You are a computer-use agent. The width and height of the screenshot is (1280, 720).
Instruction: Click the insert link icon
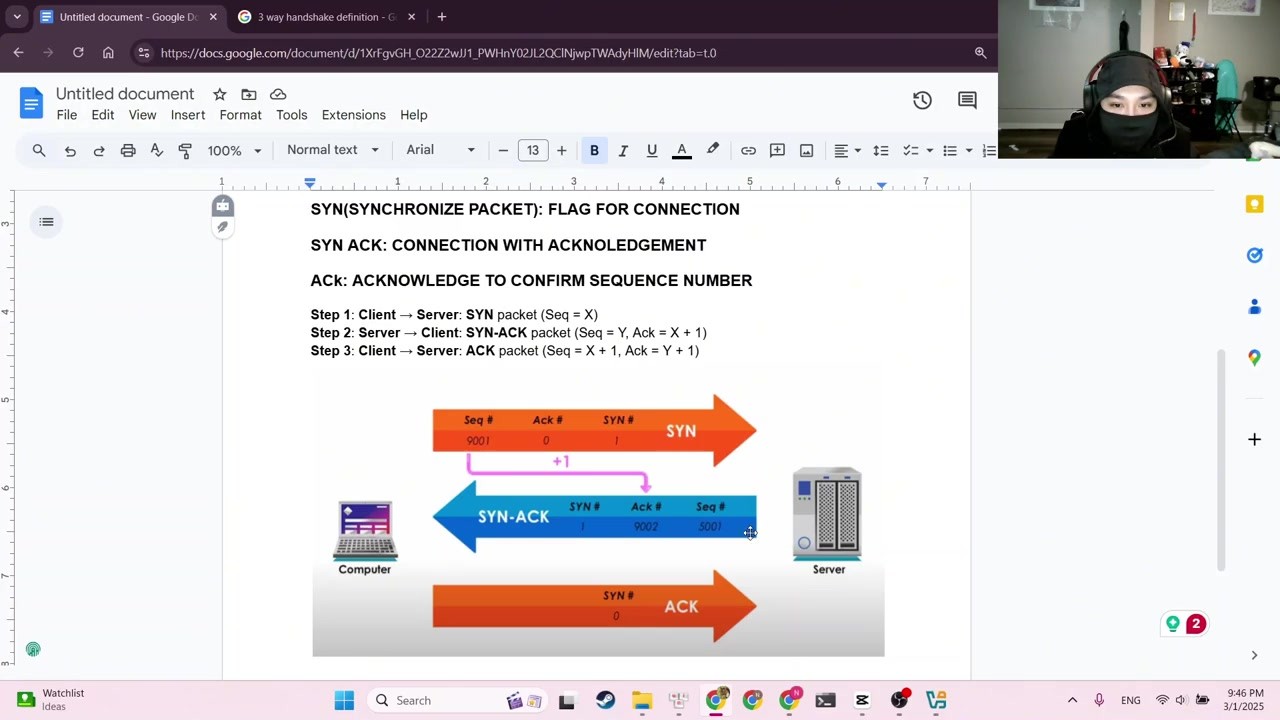[x=748, y=151]
